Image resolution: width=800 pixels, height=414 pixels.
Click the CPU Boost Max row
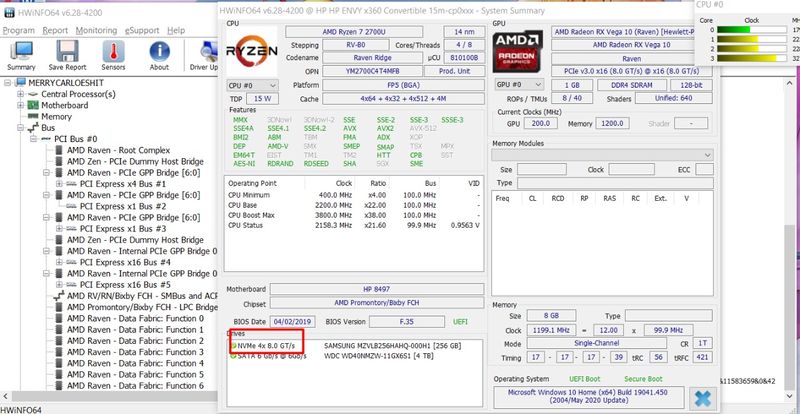click(354, 215)
